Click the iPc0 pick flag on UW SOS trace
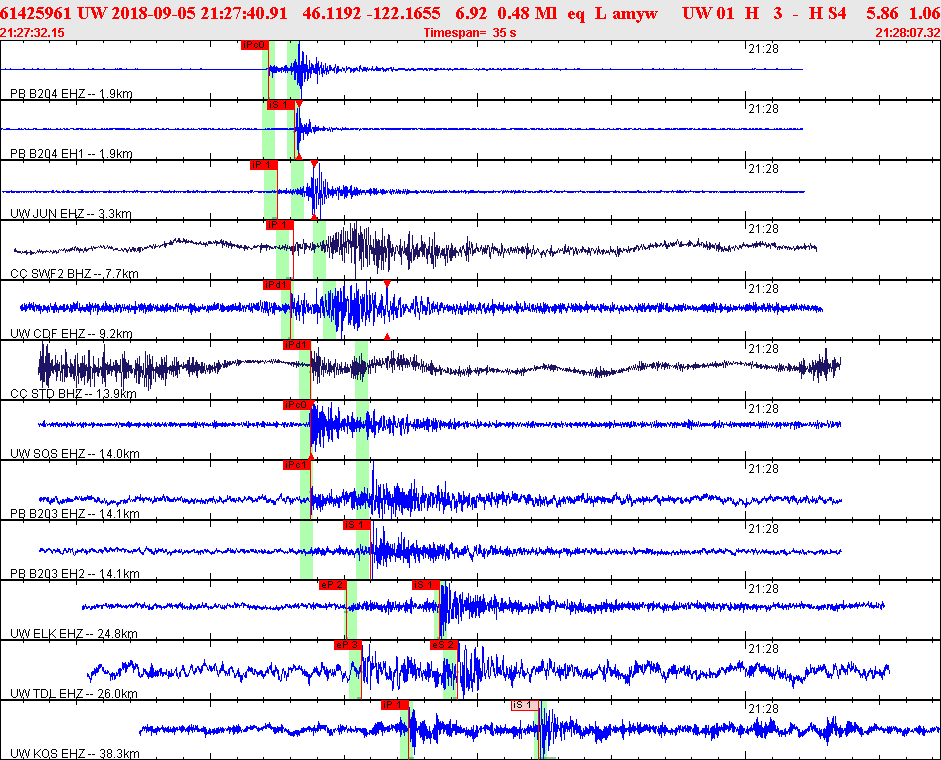Screen dimensions: 941x760 [x=296, y=405]
